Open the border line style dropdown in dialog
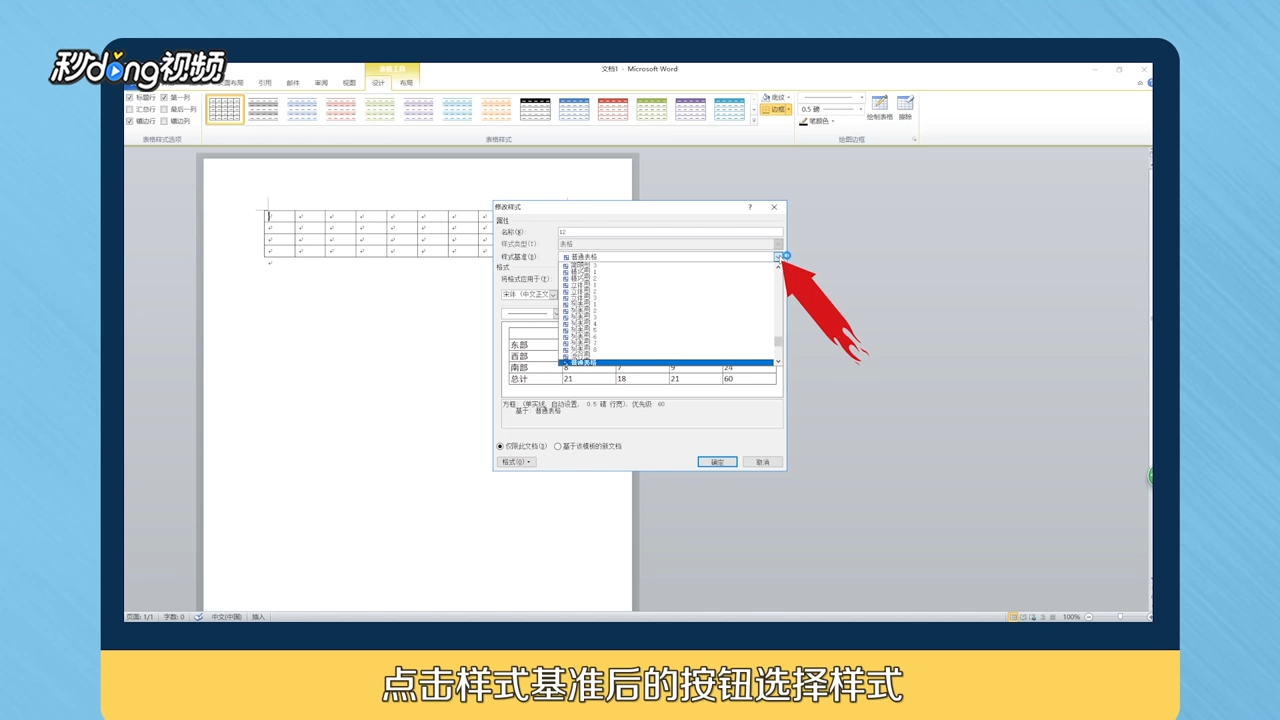Image resolution: width=1280 pixels, height=720 pixels. (x=555, y=314)
